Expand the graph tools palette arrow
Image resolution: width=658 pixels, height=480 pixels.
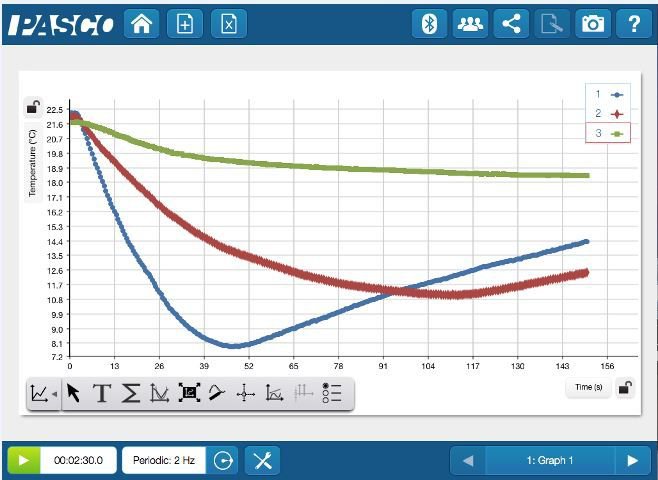[42, 394]
